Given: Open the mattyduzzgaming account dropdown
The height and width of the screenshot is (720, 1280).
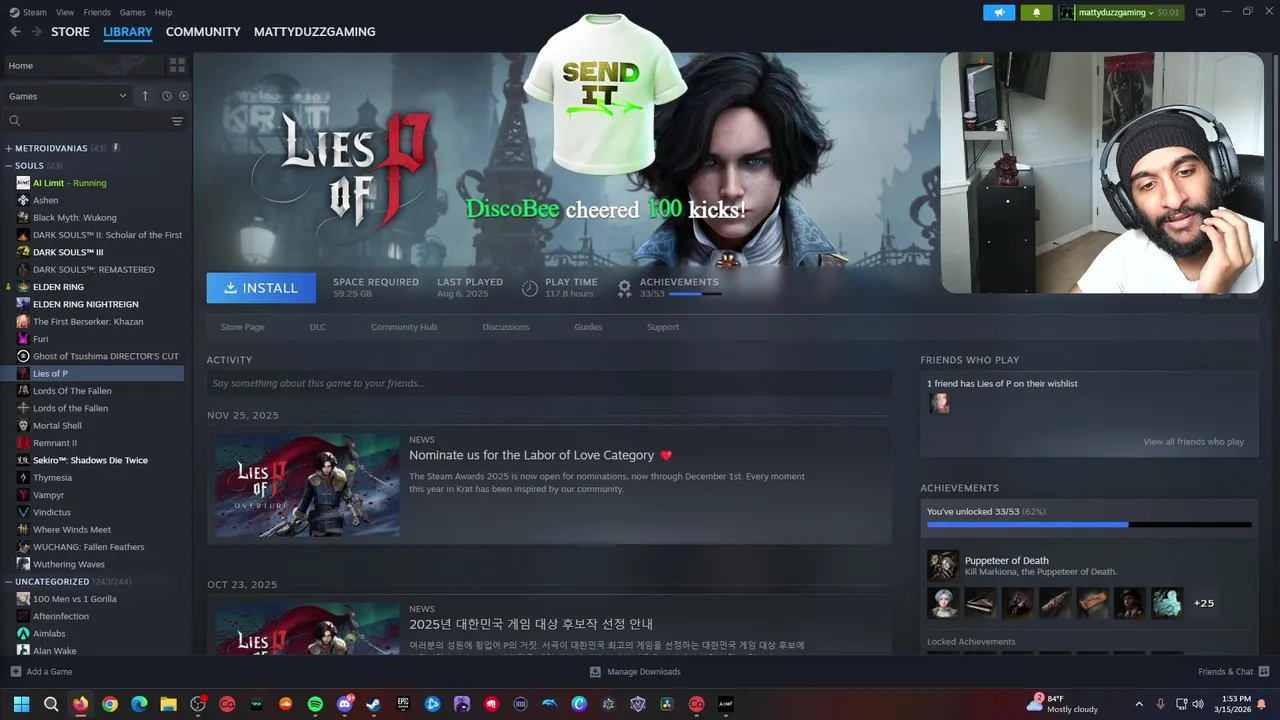Looking at the screenshot, I should pos(1119,12).
